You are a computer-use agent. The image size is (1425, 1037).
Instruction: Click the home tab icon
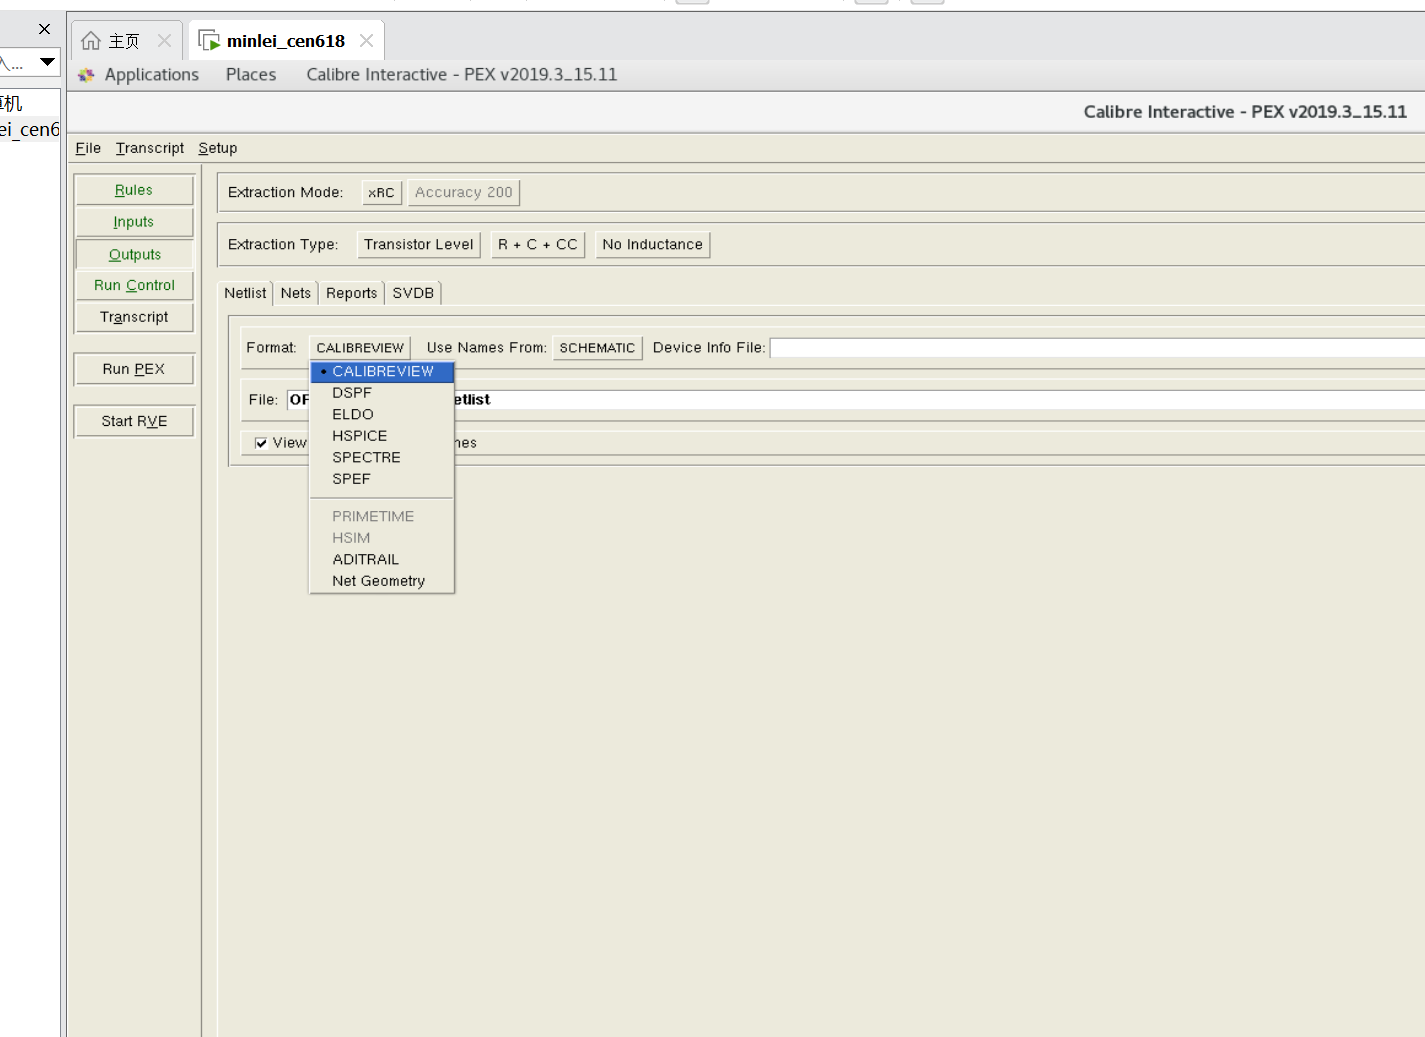(91, 41)
